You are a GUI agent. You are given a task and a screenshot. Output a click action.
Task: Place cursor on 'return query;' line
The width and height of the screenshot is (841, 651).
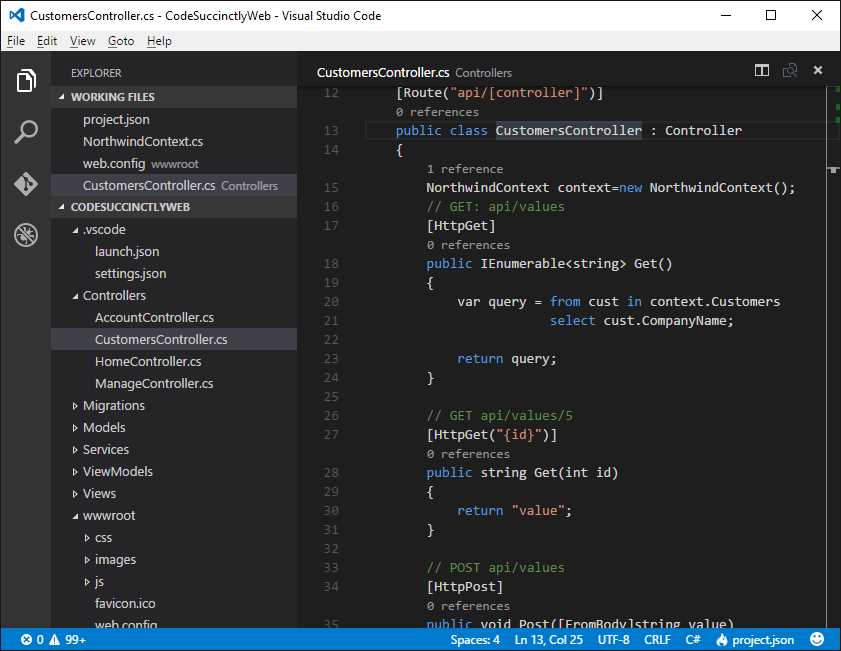tap(507, 359)
